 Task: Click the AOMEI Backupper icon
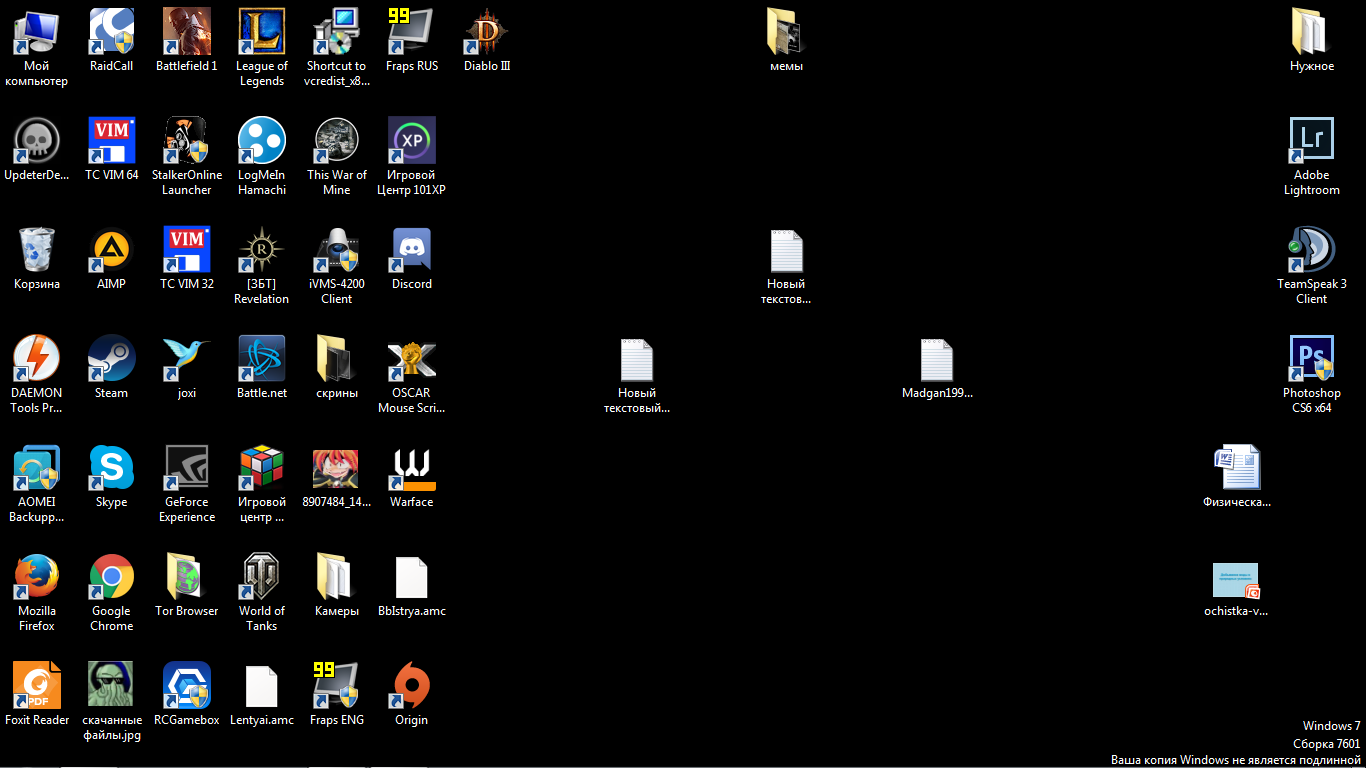pyautogui.click(x=37, y=468)
